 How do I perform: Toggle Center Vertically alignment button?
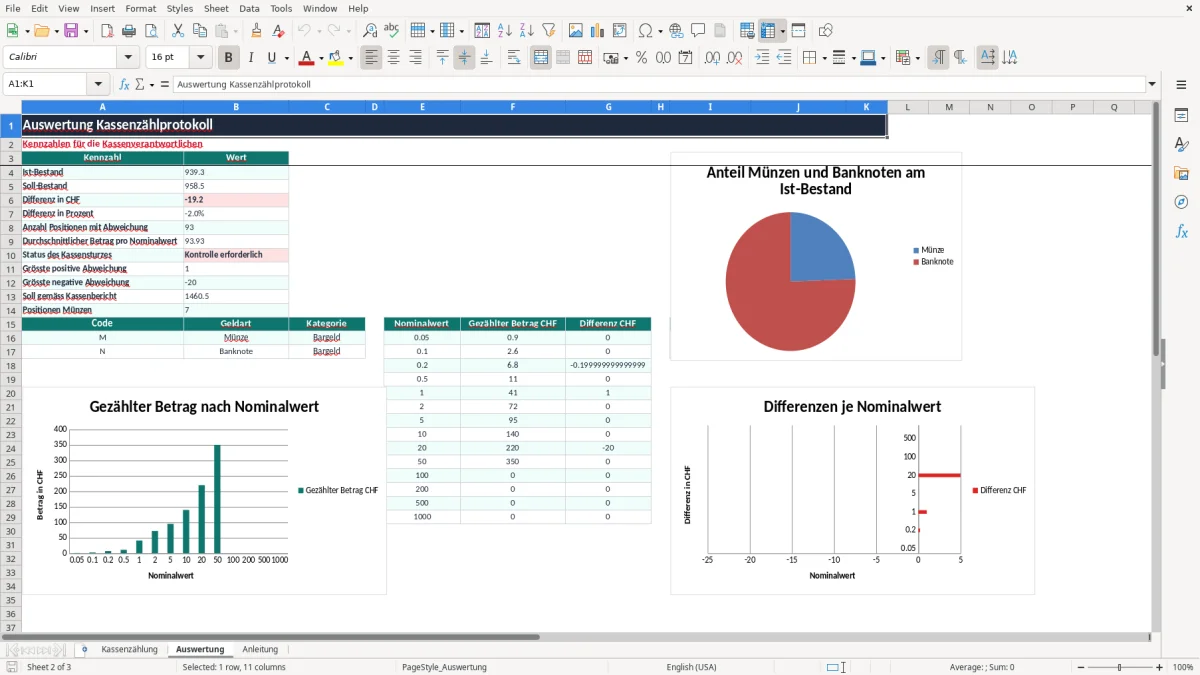click(x=464, y=58)
